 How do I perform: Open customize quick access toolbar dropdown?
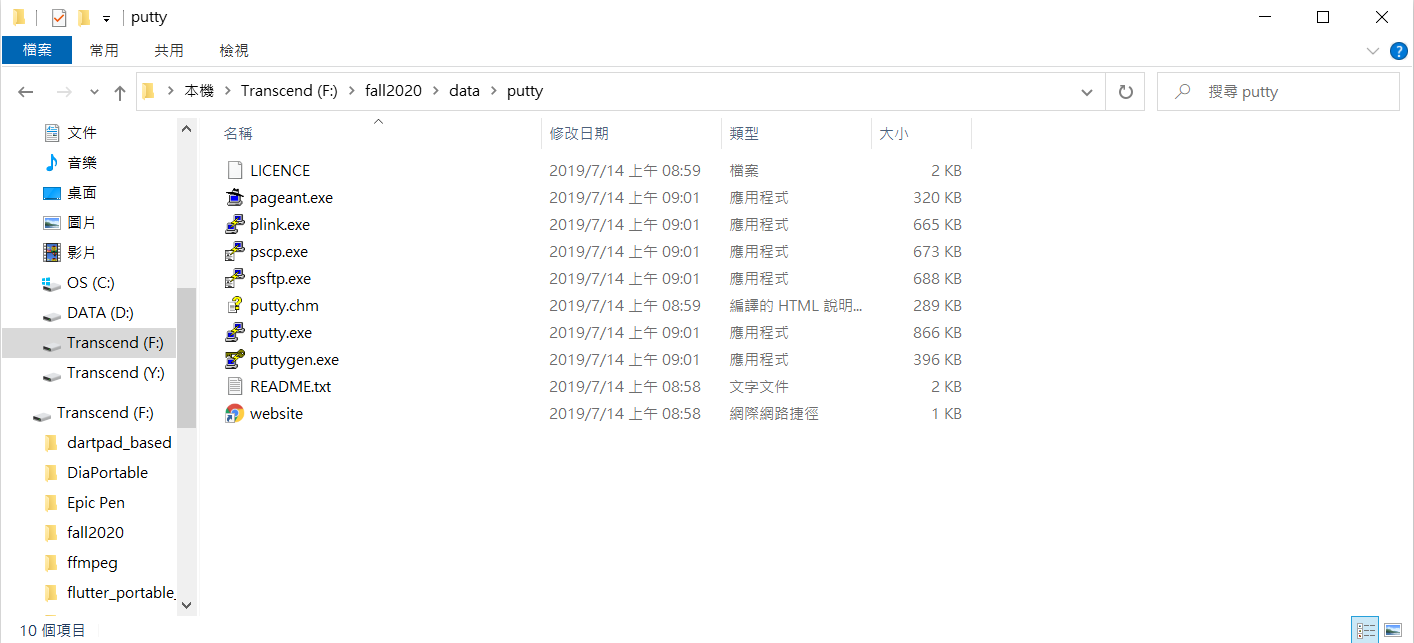[106, 18]
